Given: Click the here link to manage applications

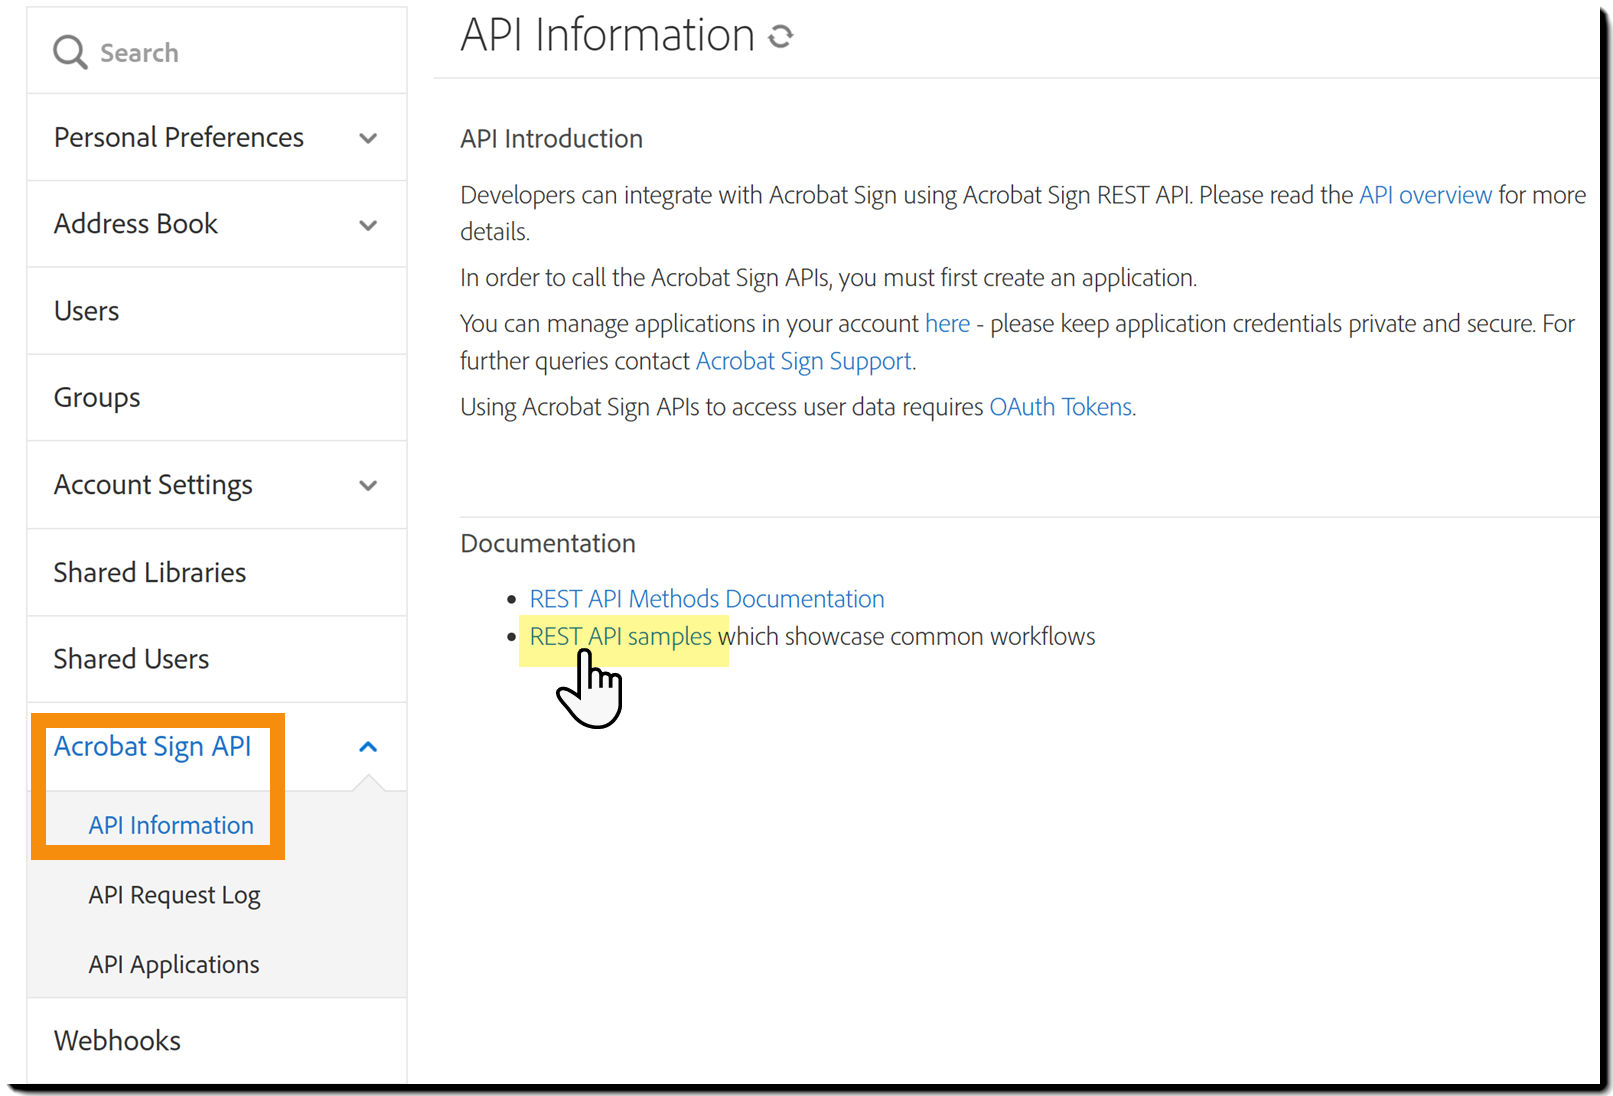Looking at the screenshot, I should pyautogui.click(x=947, y=323).
